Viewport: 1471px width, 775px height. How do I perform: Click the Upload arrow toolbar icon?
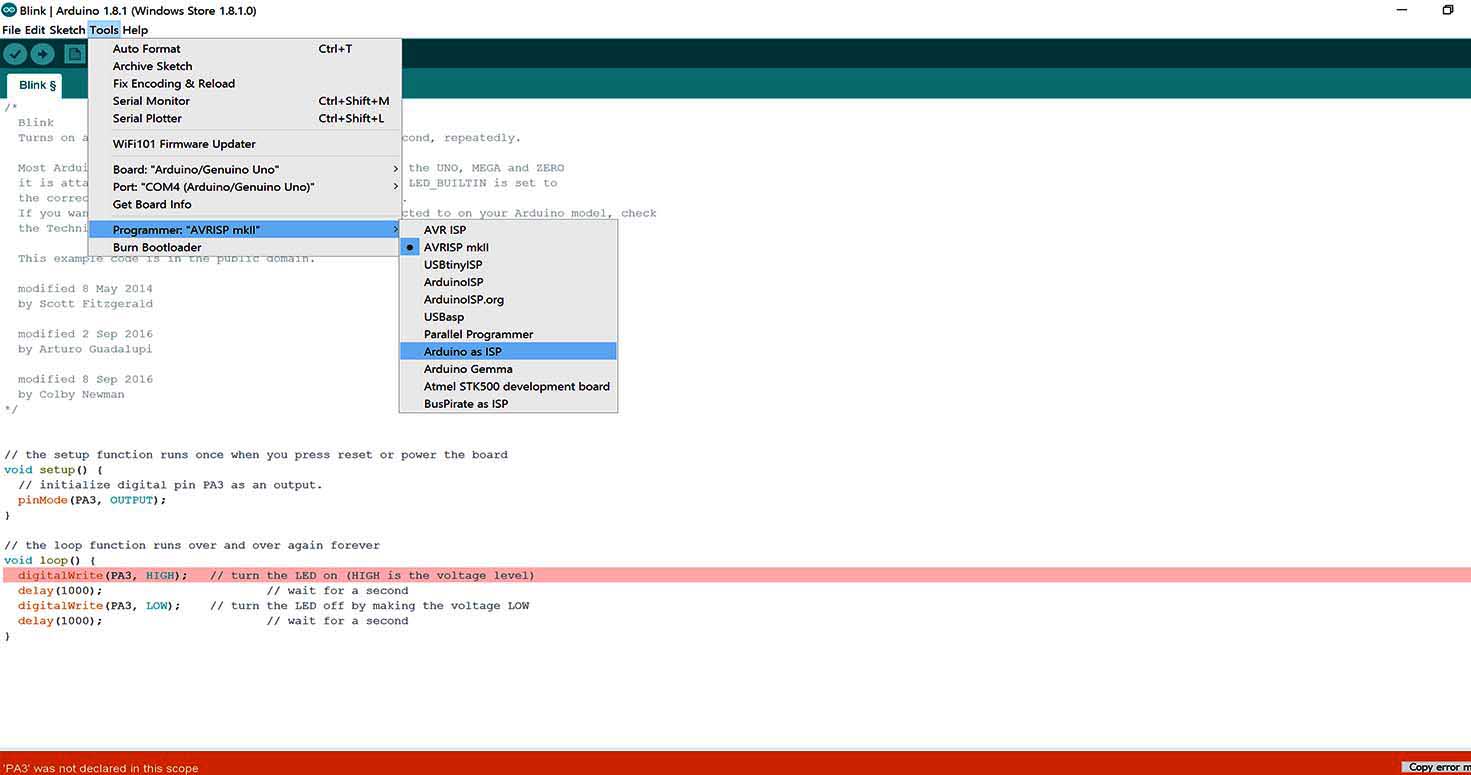(x=42, y=54)
